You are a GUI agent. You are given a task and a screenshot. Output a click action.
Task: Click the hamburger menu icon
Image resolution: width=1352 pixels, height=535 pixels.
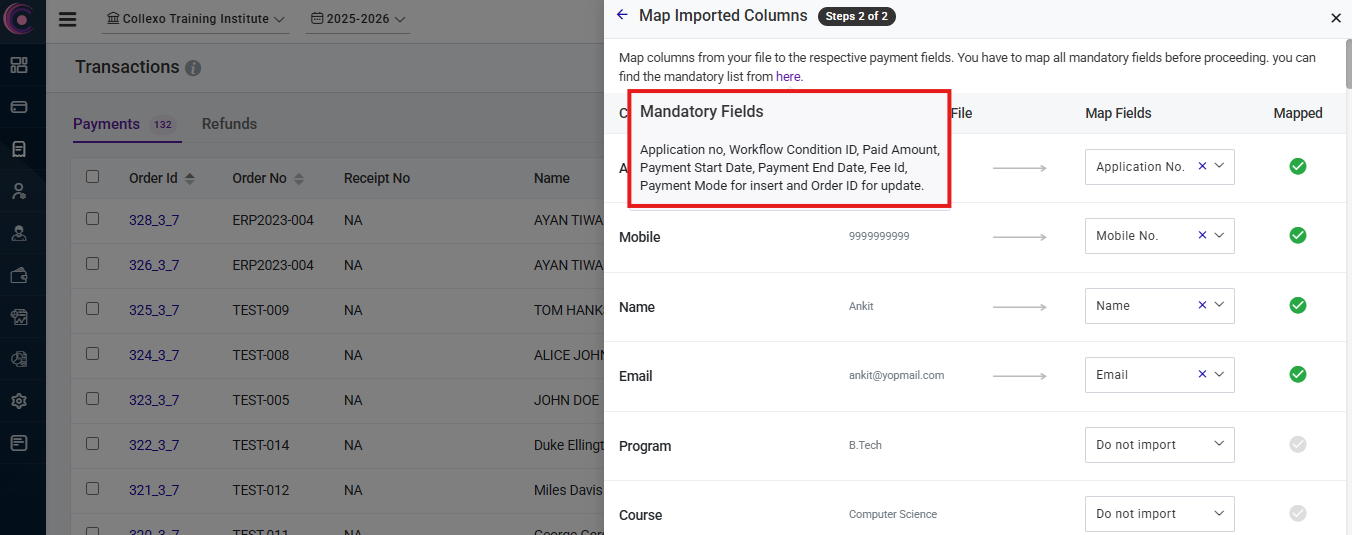(67, 19)
